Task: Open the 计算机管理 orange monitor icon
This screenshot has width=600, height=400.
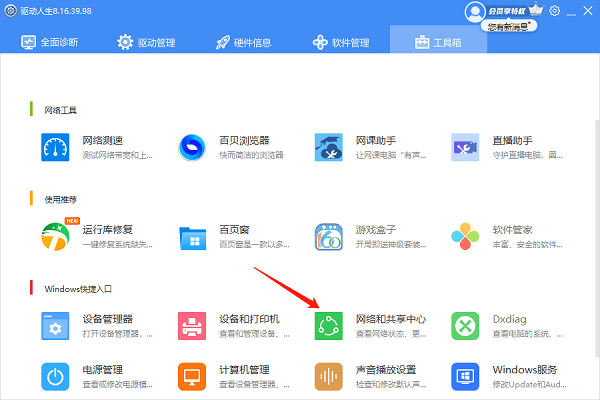Action: 192,377
